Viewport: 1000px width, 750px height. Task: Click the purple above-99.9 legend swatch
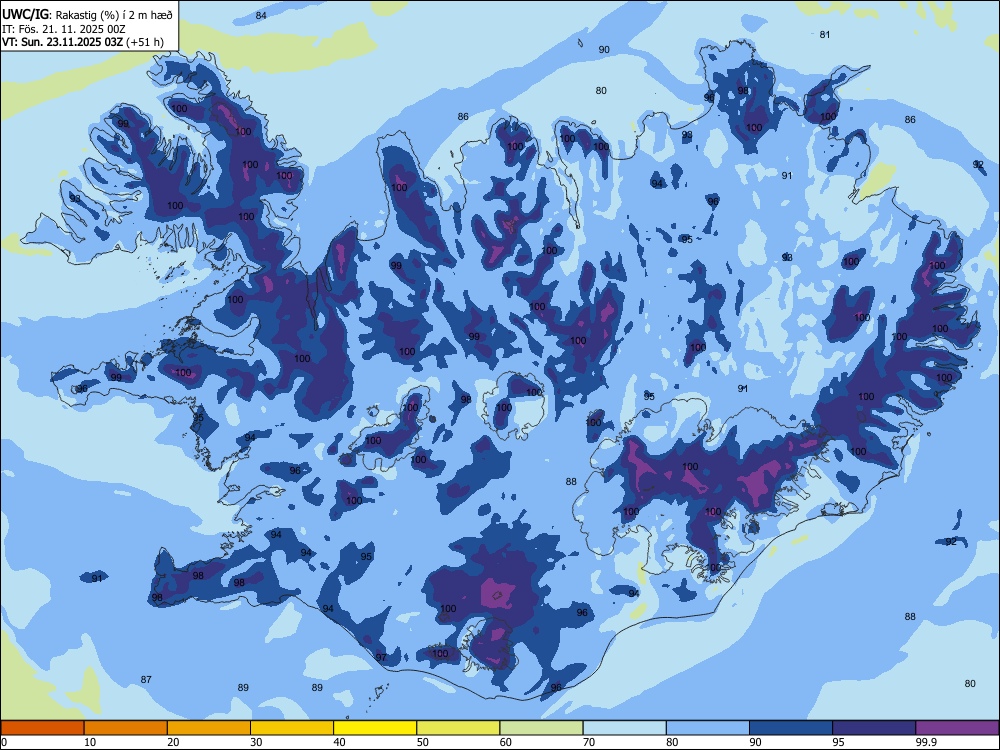[957, 728]
